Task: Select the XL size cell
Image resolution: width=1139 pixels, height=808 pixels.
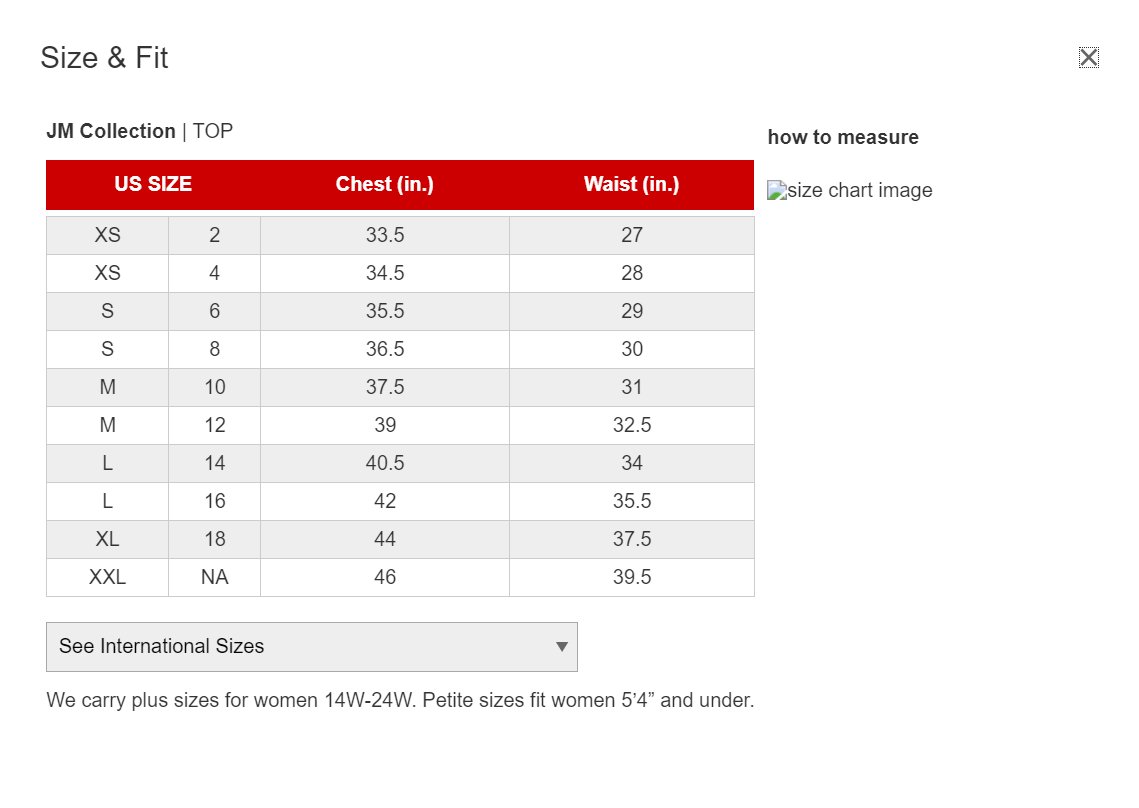Action: pyautogui.click(x=107, y=539)
